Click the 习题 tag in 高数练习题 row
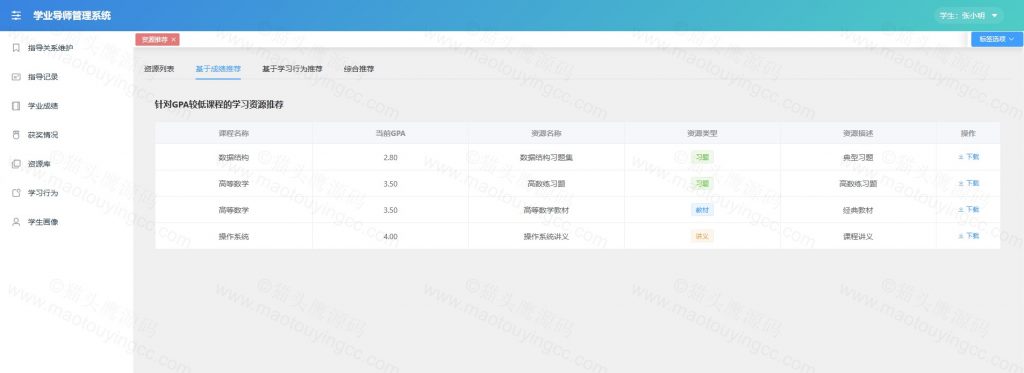 (x=702, y=184)
